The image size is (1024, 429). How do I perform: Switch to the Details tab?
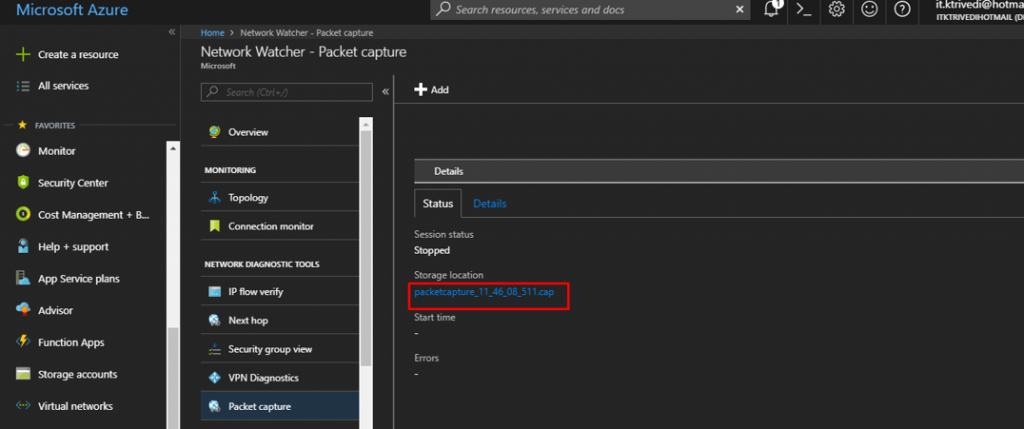tap(489, 203)
